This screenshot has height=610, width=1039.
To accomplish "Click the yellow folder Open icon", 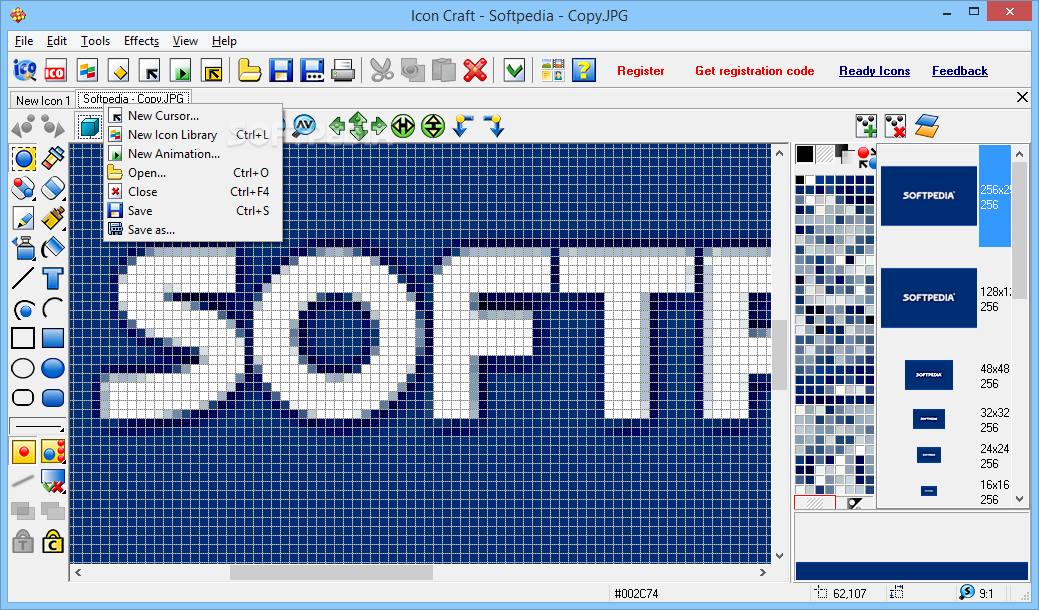I will [x=248, y=70].
